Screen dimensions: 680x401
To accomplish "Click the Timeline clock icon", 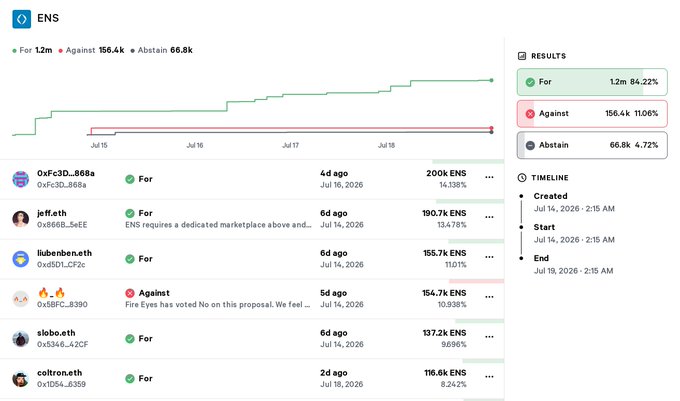I will 522,178.
